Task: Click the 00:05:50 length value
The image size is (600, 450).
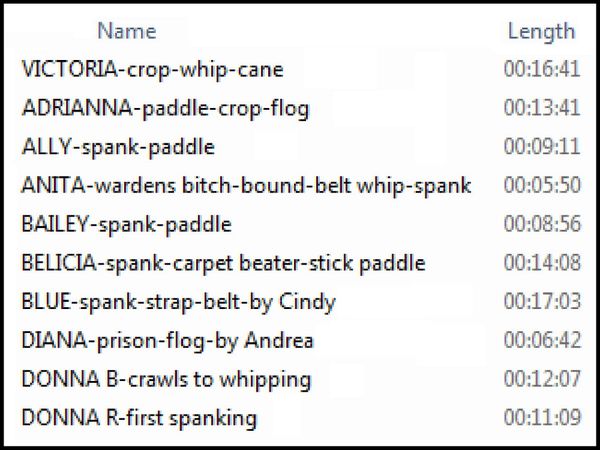Action: pos(542,185)
